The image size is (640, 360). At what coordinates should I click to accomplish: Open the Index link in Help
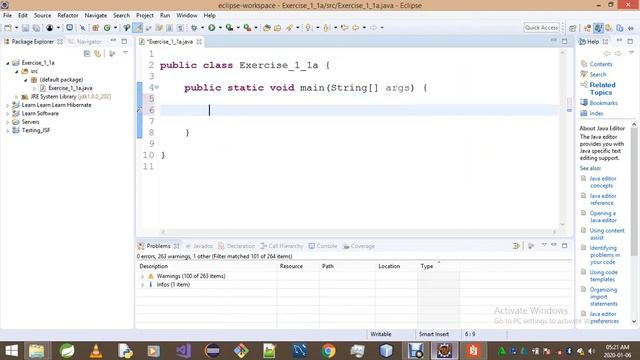pyautogui.click(x=596, y=113)
